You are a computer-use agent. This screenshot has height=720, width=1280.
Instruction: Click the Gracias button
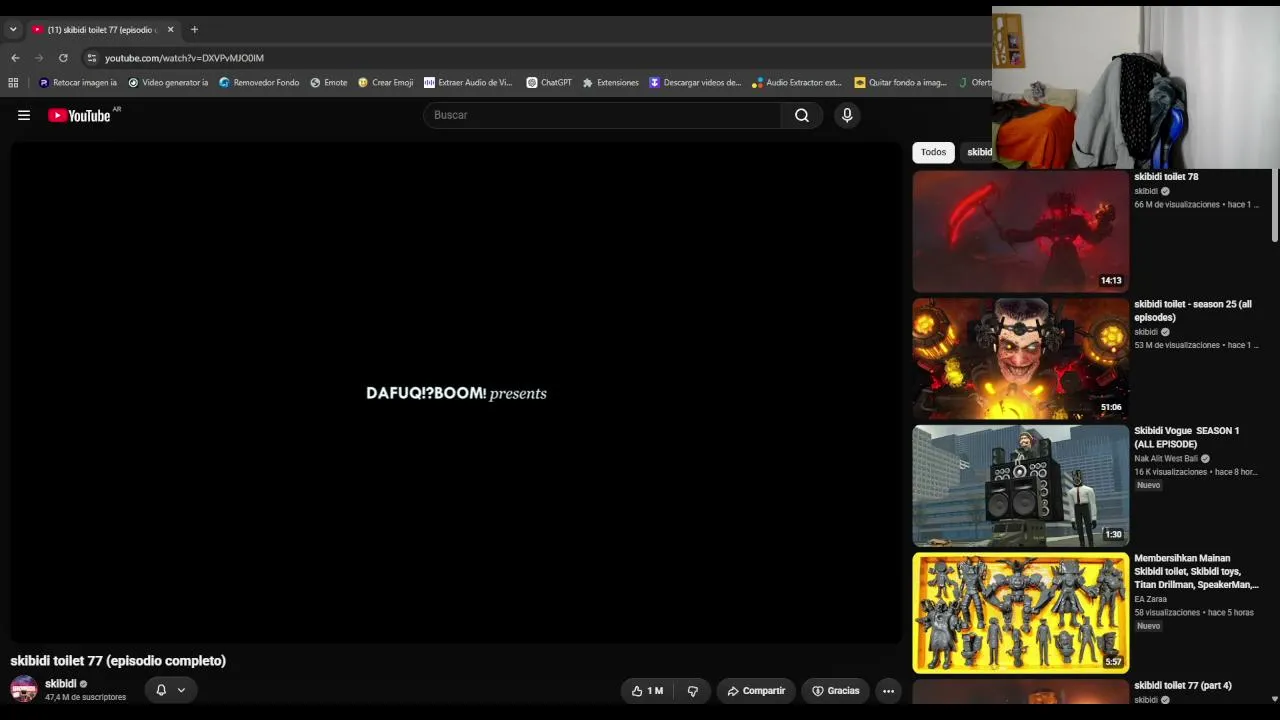(835, 691)
